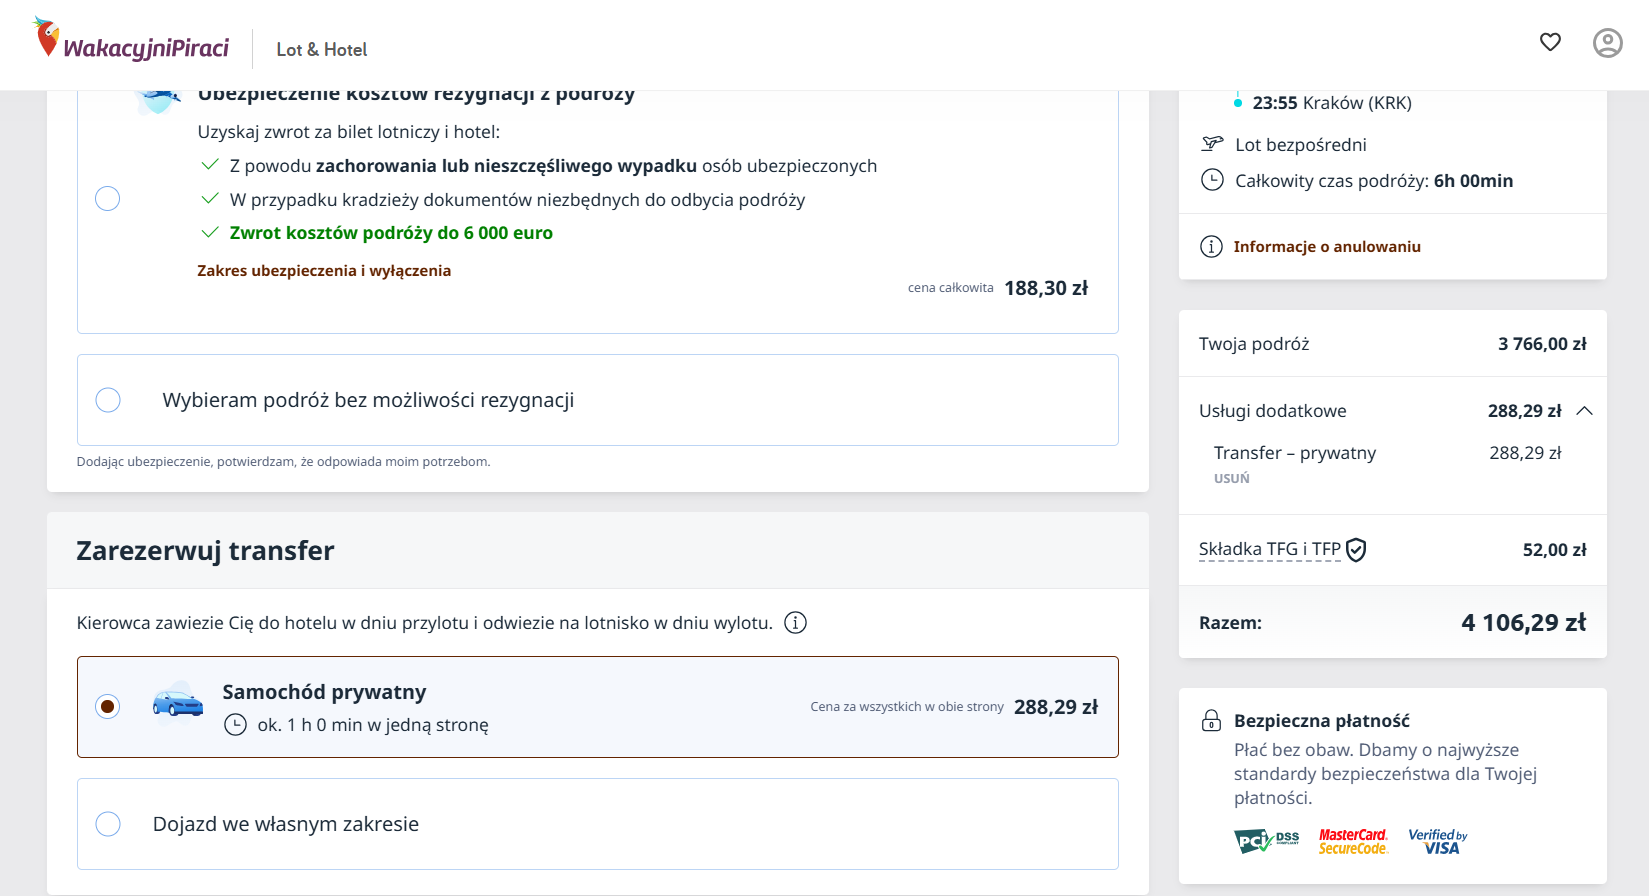Click the clock icon near Całkowity czas podróży
This screenshot has height=896, width=1649.
click(1212, 180)
